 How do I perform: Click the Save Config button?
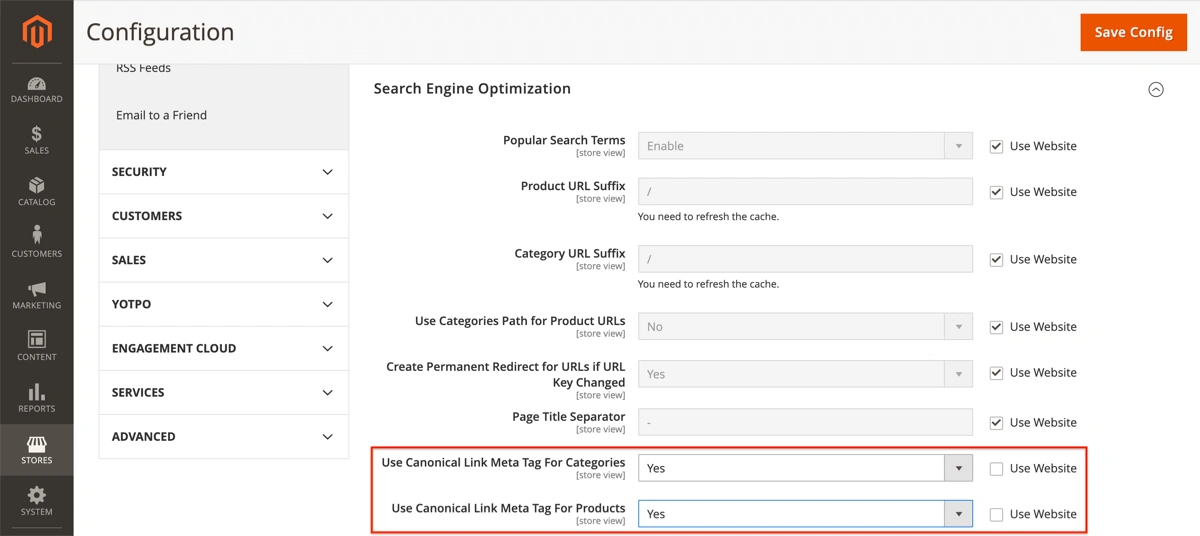coord(1133,32)
